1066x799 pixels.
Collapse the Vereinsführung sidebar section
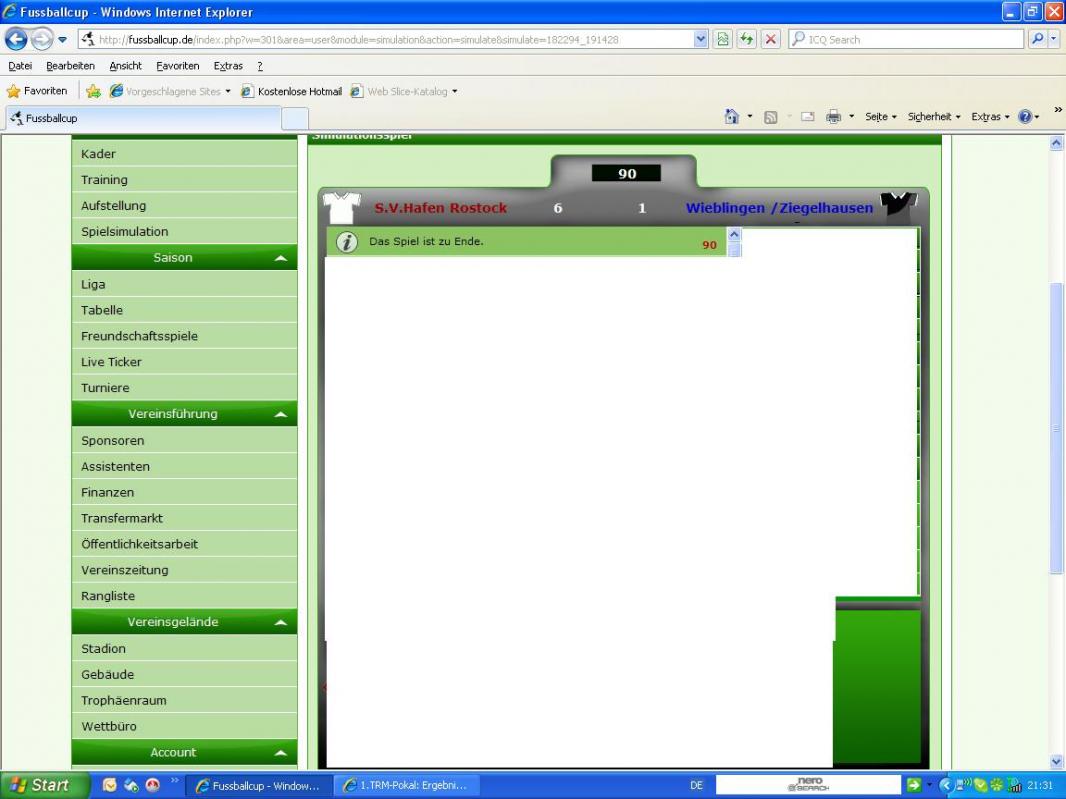280,414
